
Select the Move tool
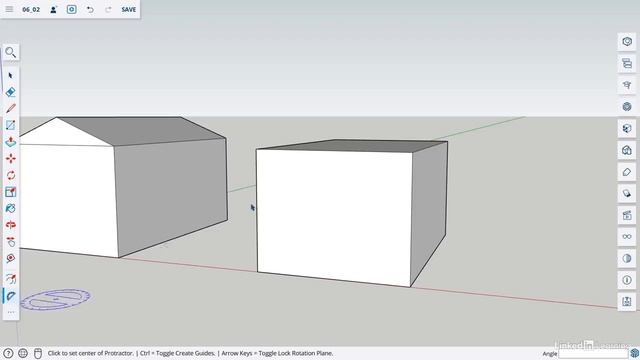click(11, 158)
